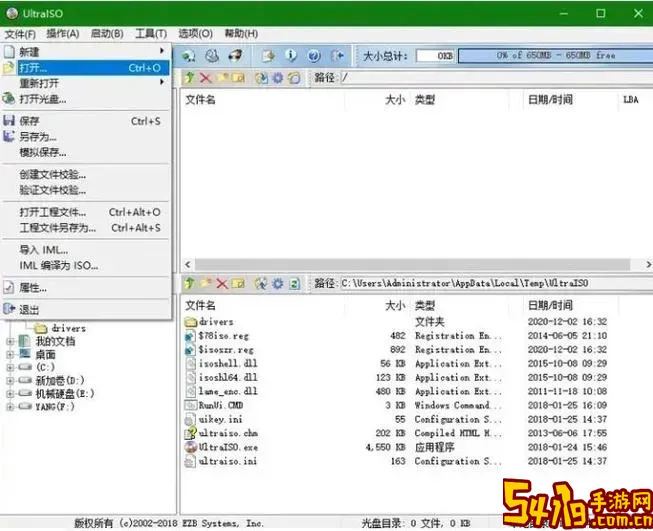Click the green up arrow in image pane toolbar
653x531 pixels.
(x=189, y=77)
